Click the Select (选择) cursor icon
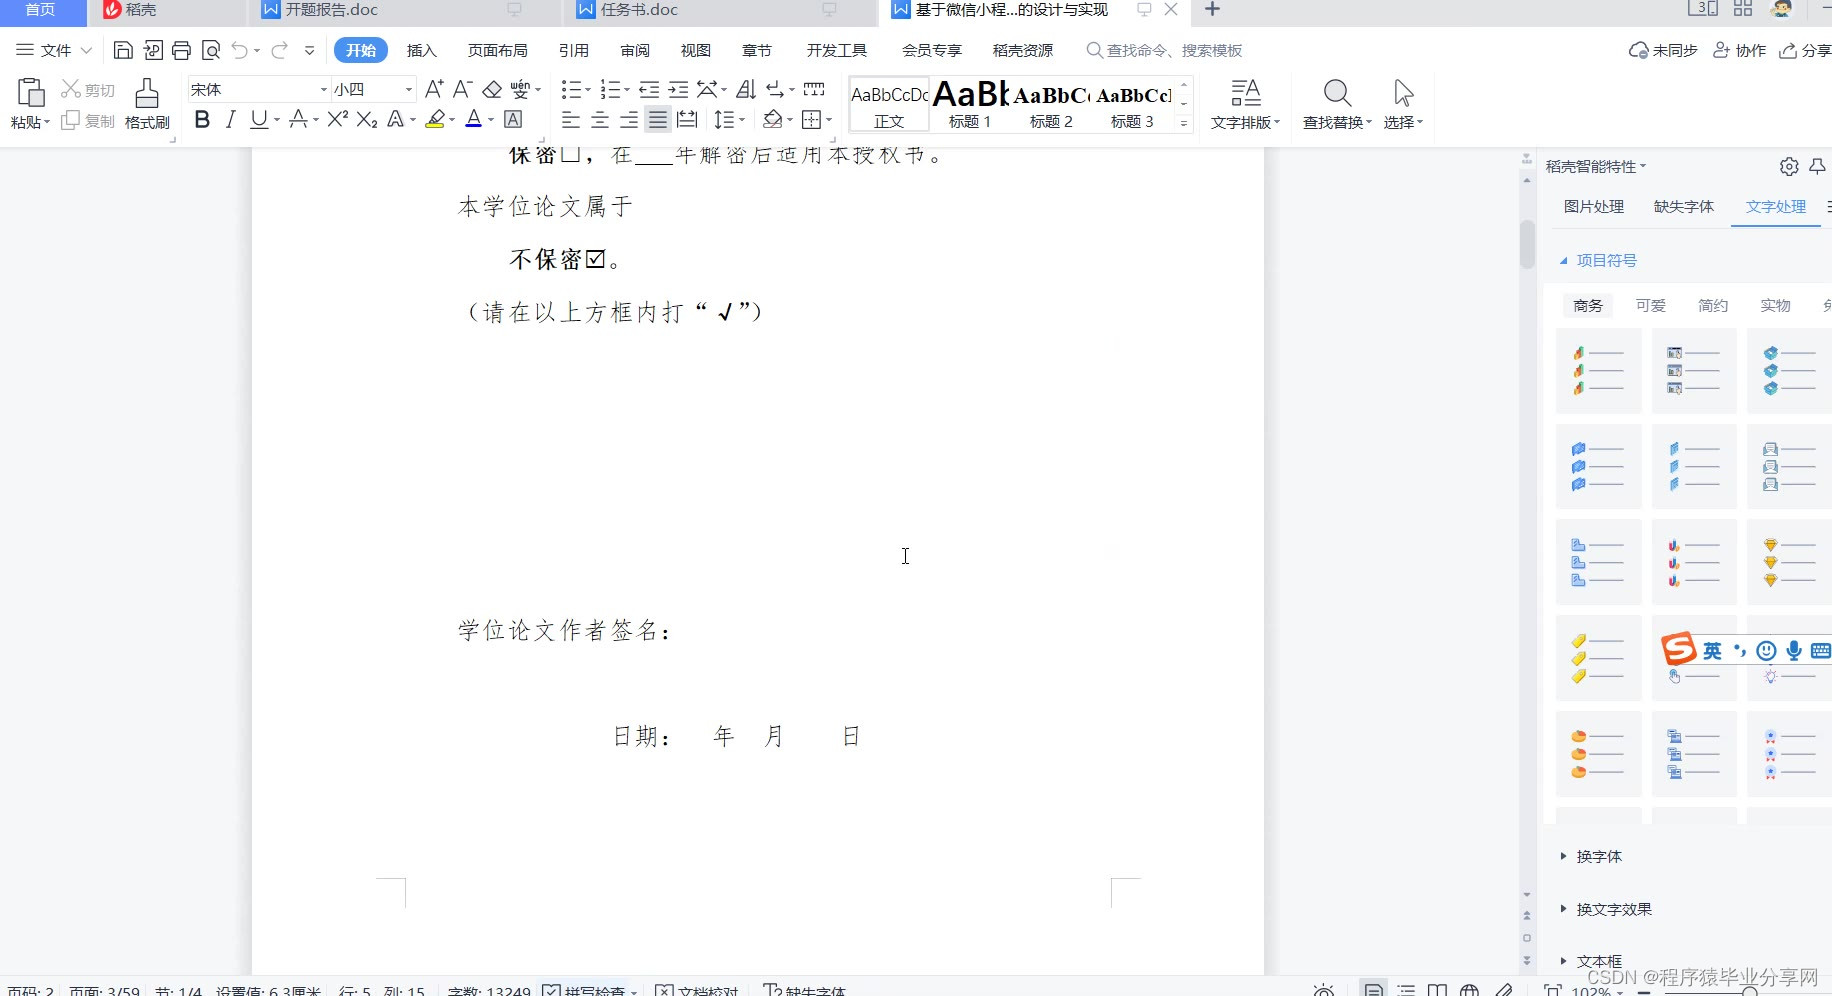Image resolution: width=1832 pixels, height=996 pixels. [x=1403, y=93]
